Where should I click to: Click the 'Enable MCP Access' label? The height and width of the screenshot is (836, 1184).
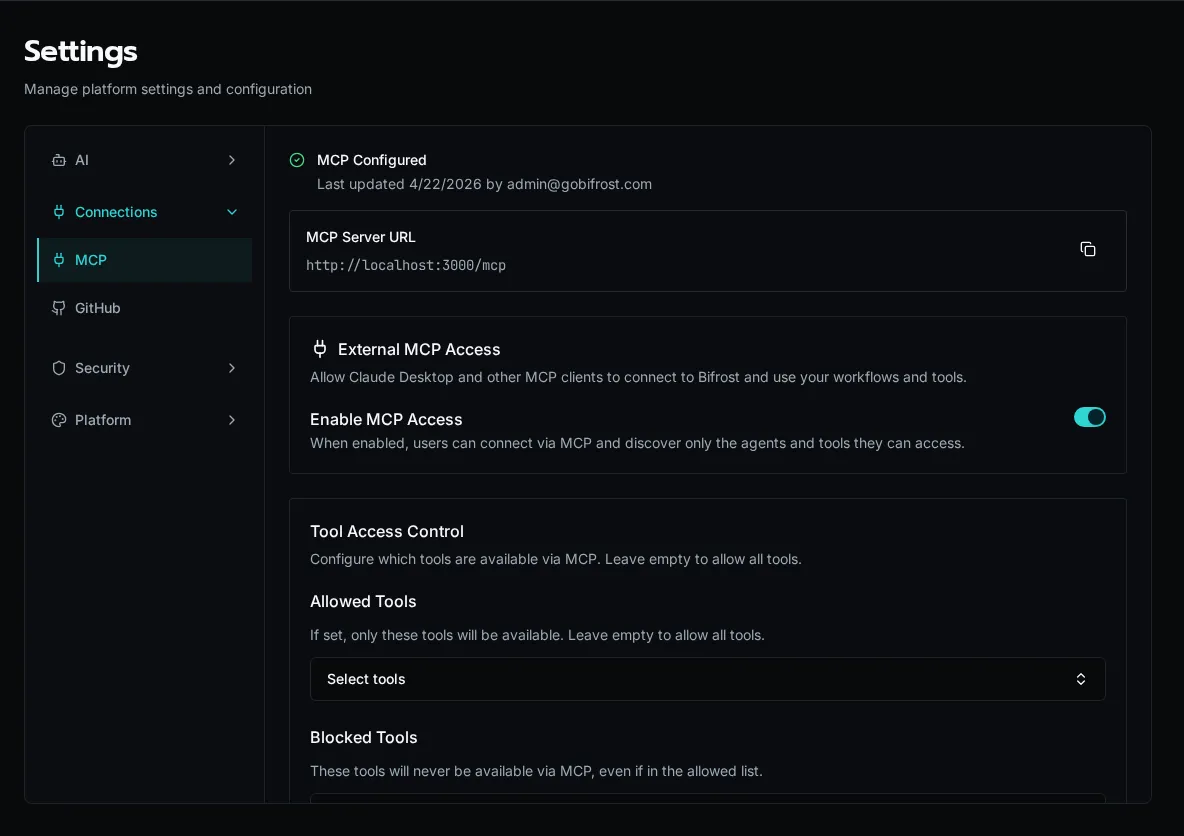pos(386,419)
